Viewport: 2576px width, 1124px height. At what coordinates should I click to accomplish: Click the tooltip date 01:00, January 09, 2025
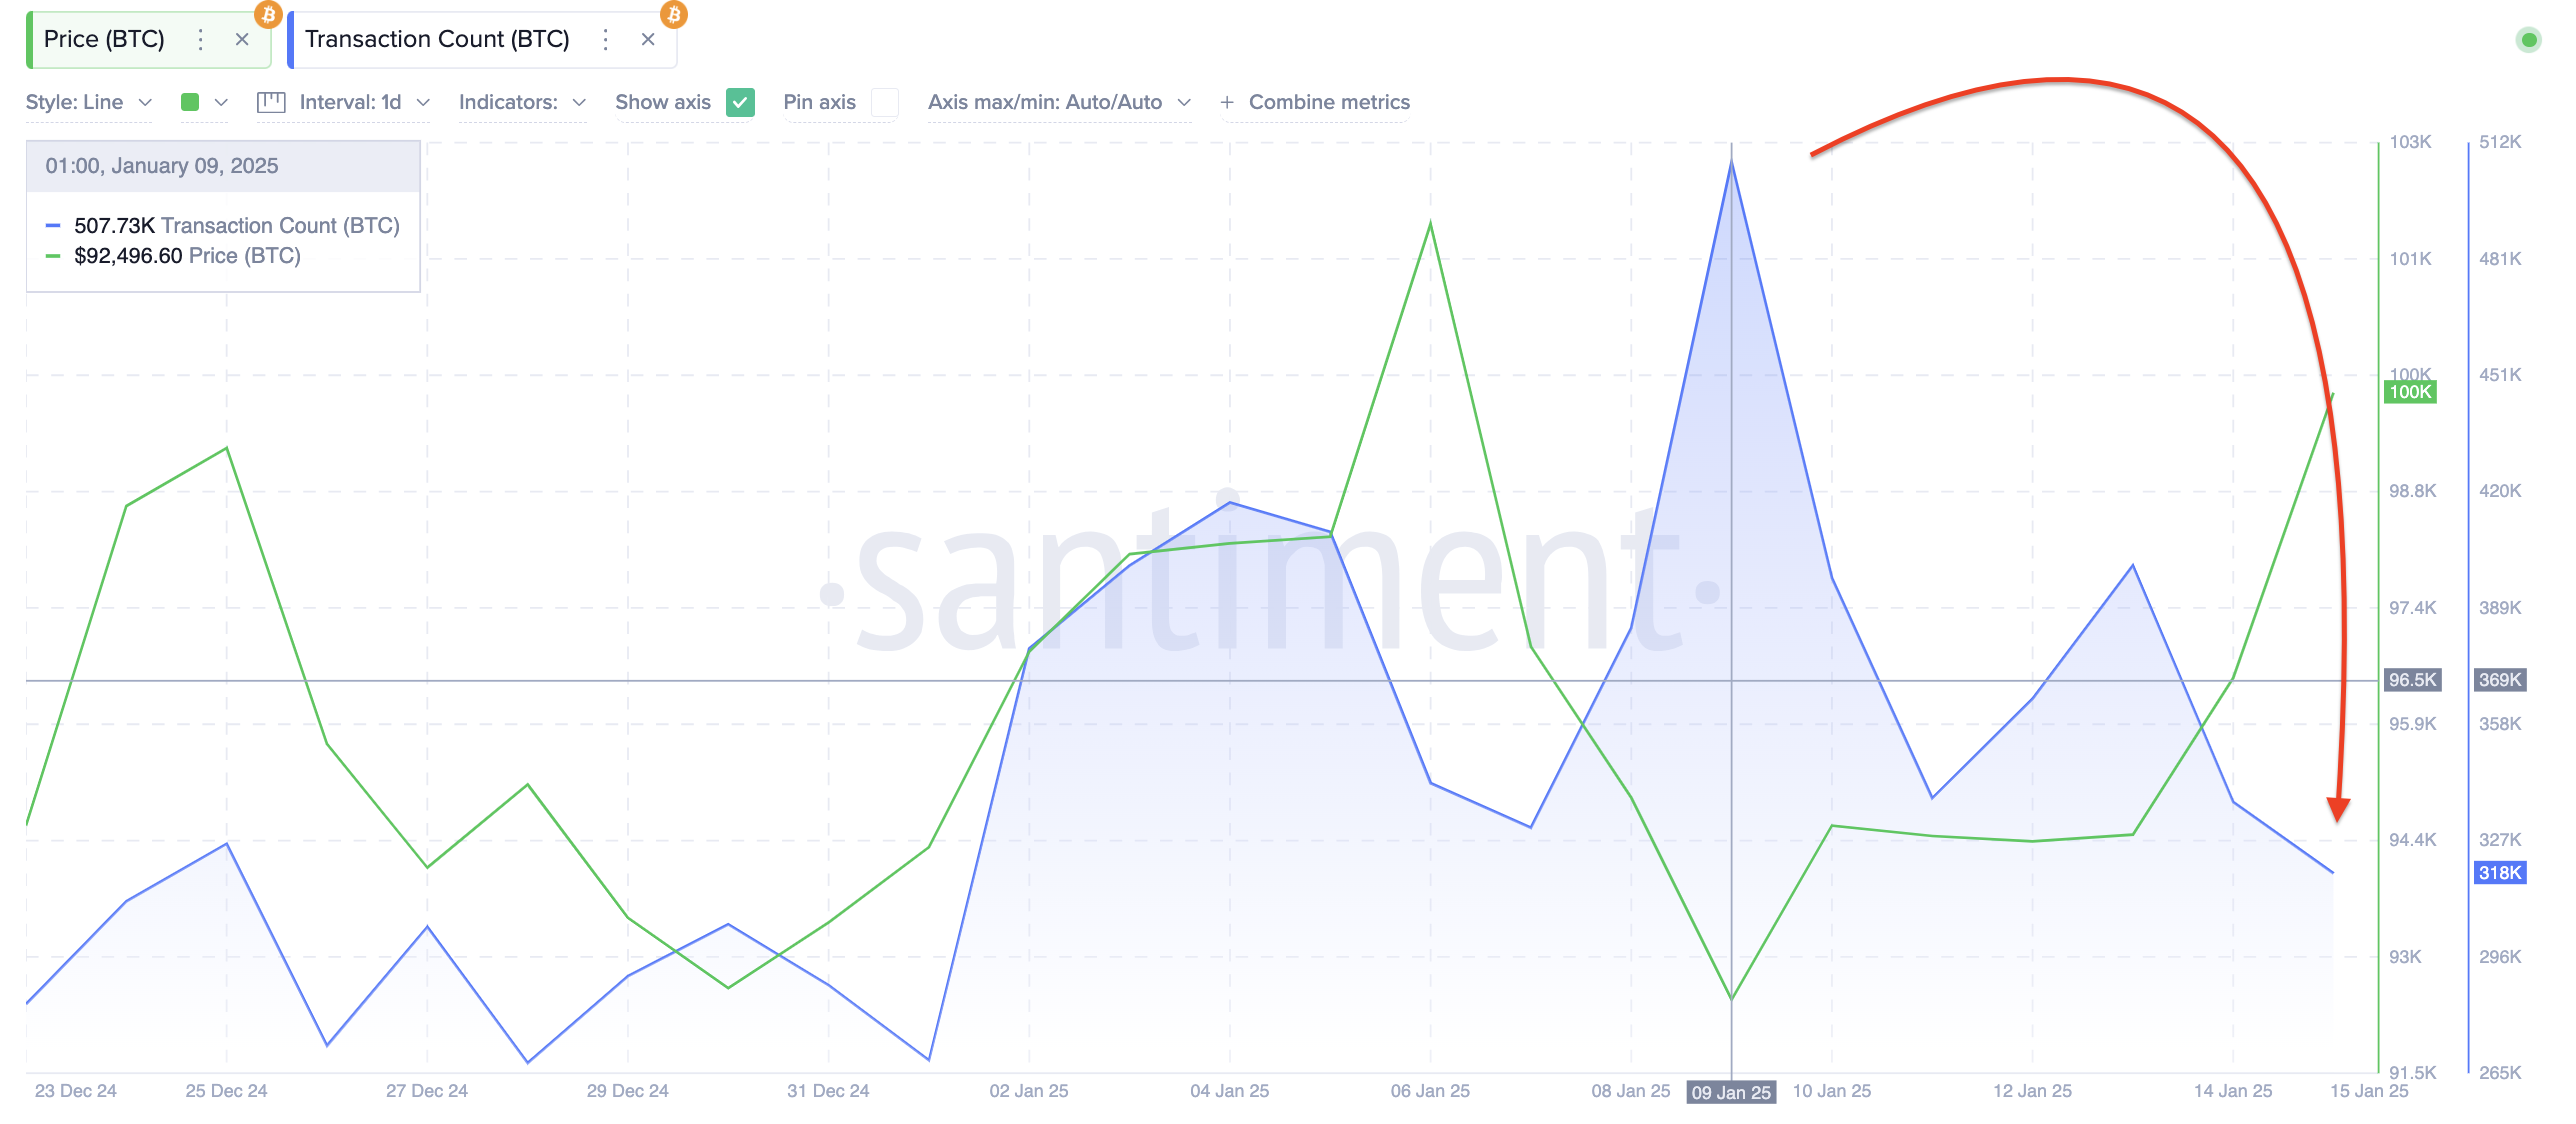click(x=162, y=166)
